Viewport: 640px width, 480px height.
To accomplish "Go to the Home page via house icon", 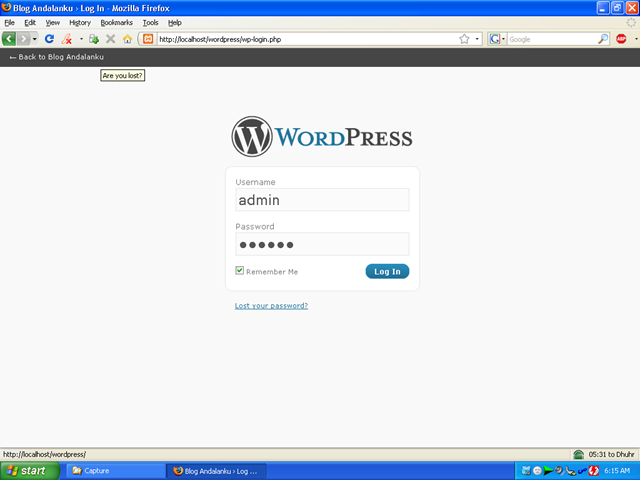I will point(127,39).
